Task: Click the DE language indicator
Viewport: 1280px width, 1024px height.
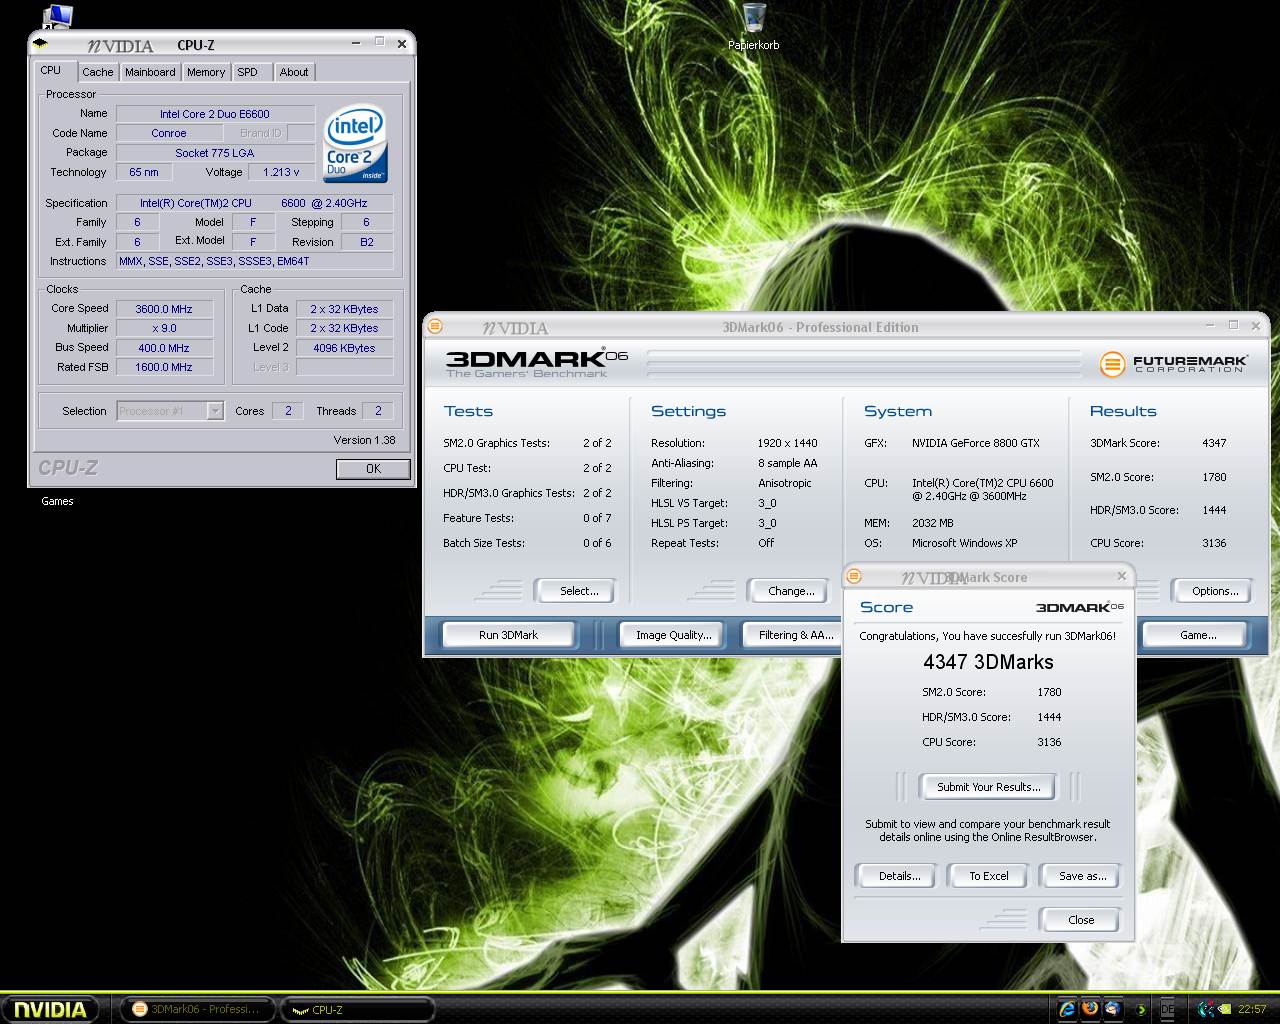Action: tap(1167, 1010)
